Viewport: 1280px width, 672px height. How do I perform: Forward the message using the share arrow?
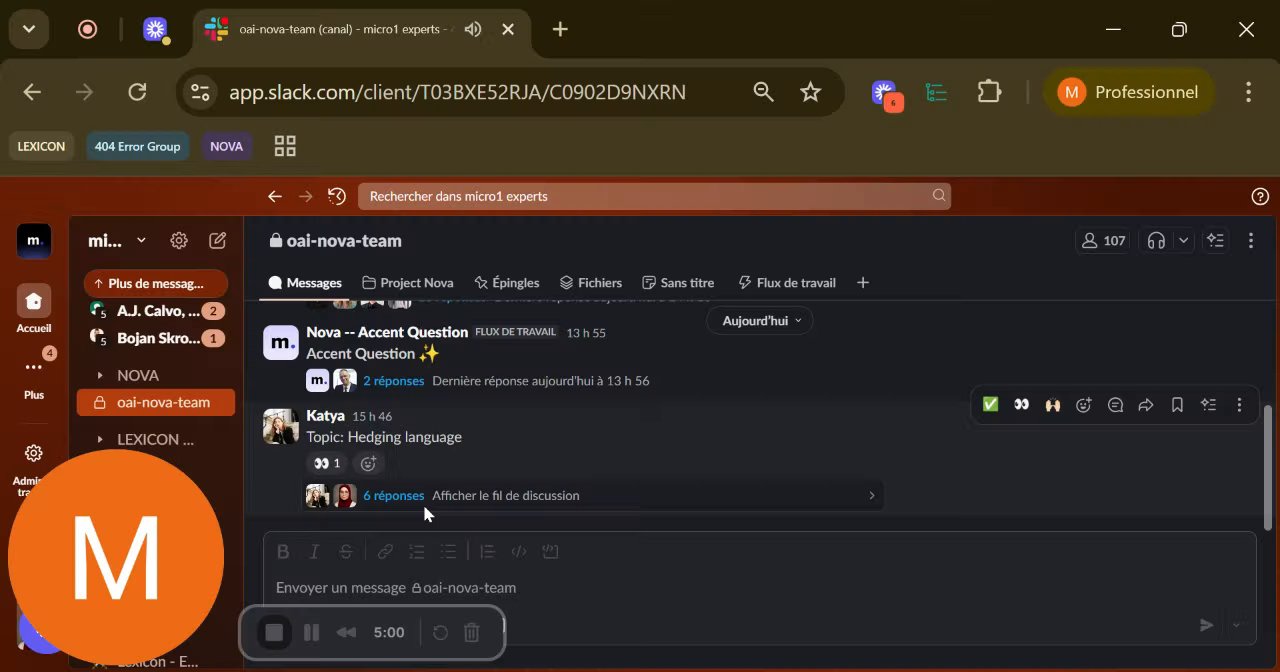click(1146, 405)
